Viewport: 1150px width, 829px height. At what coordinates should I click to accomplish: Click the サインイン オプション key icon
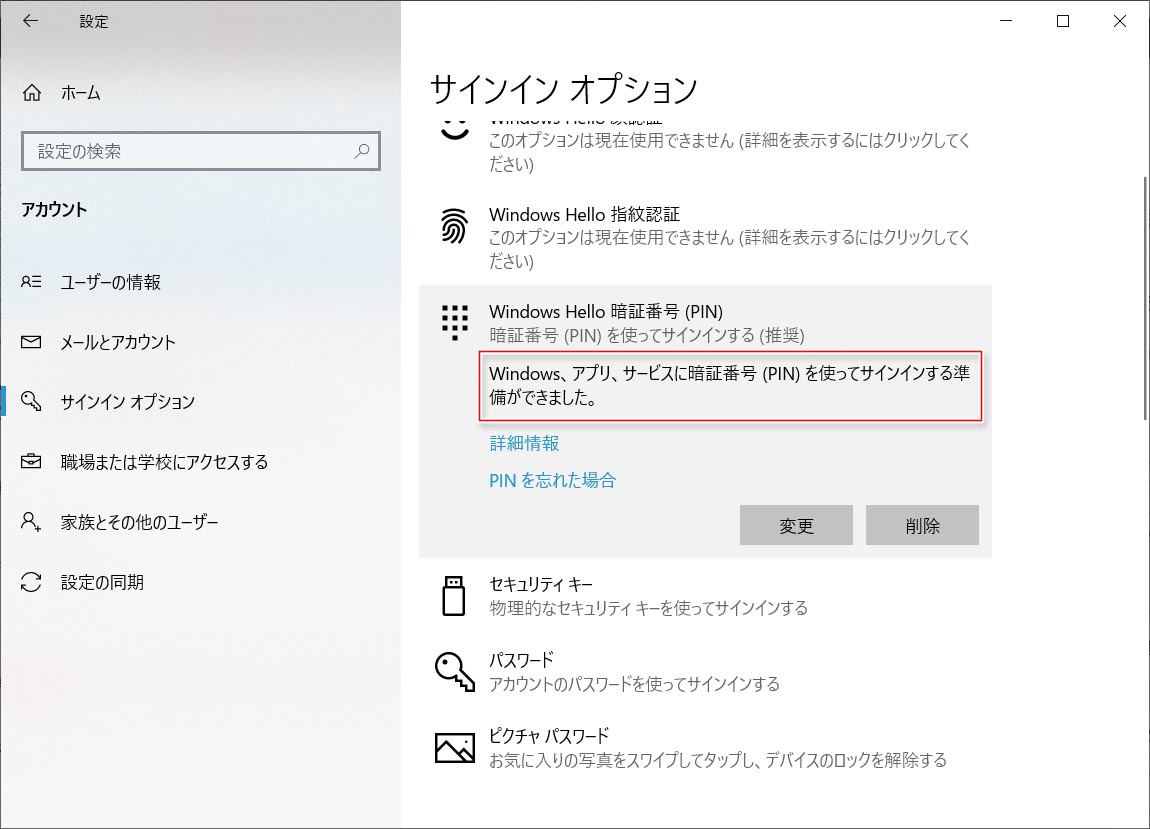31,401
